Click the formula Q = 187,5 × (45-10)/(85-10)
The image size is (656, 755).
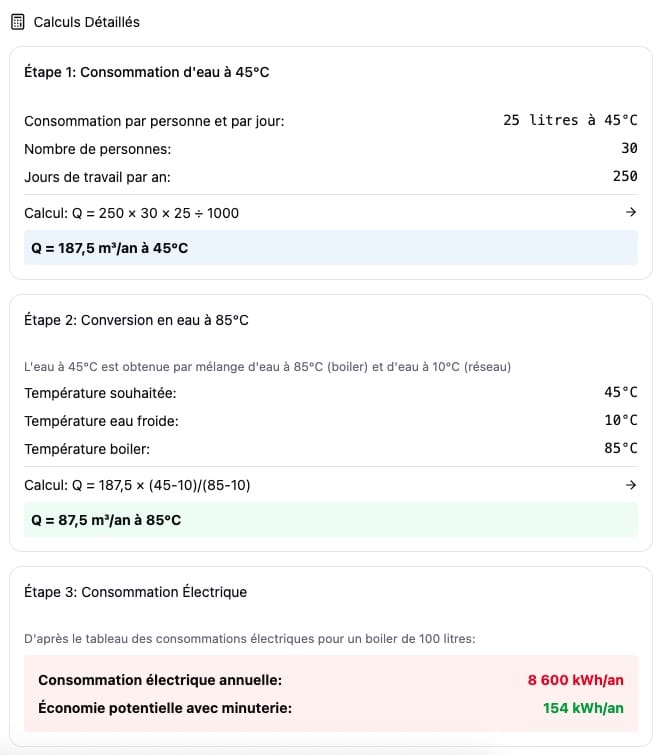pos(137,485)
